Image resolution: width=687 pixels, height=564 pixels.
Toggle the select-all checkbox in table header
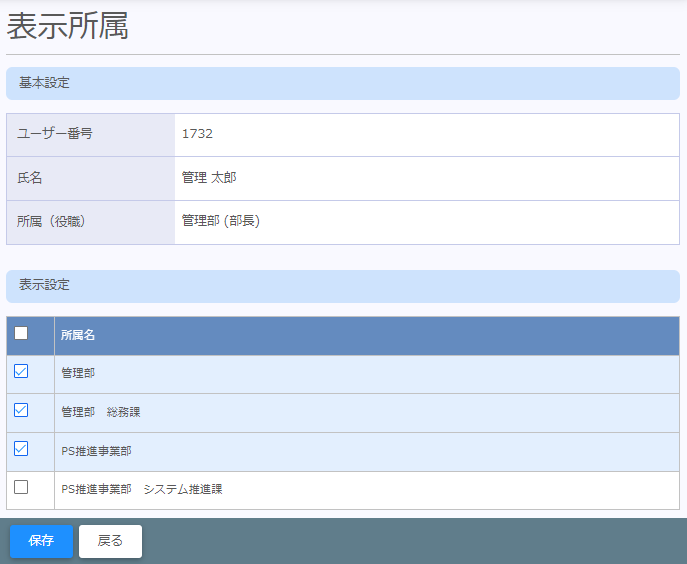[x=21, y=334]
